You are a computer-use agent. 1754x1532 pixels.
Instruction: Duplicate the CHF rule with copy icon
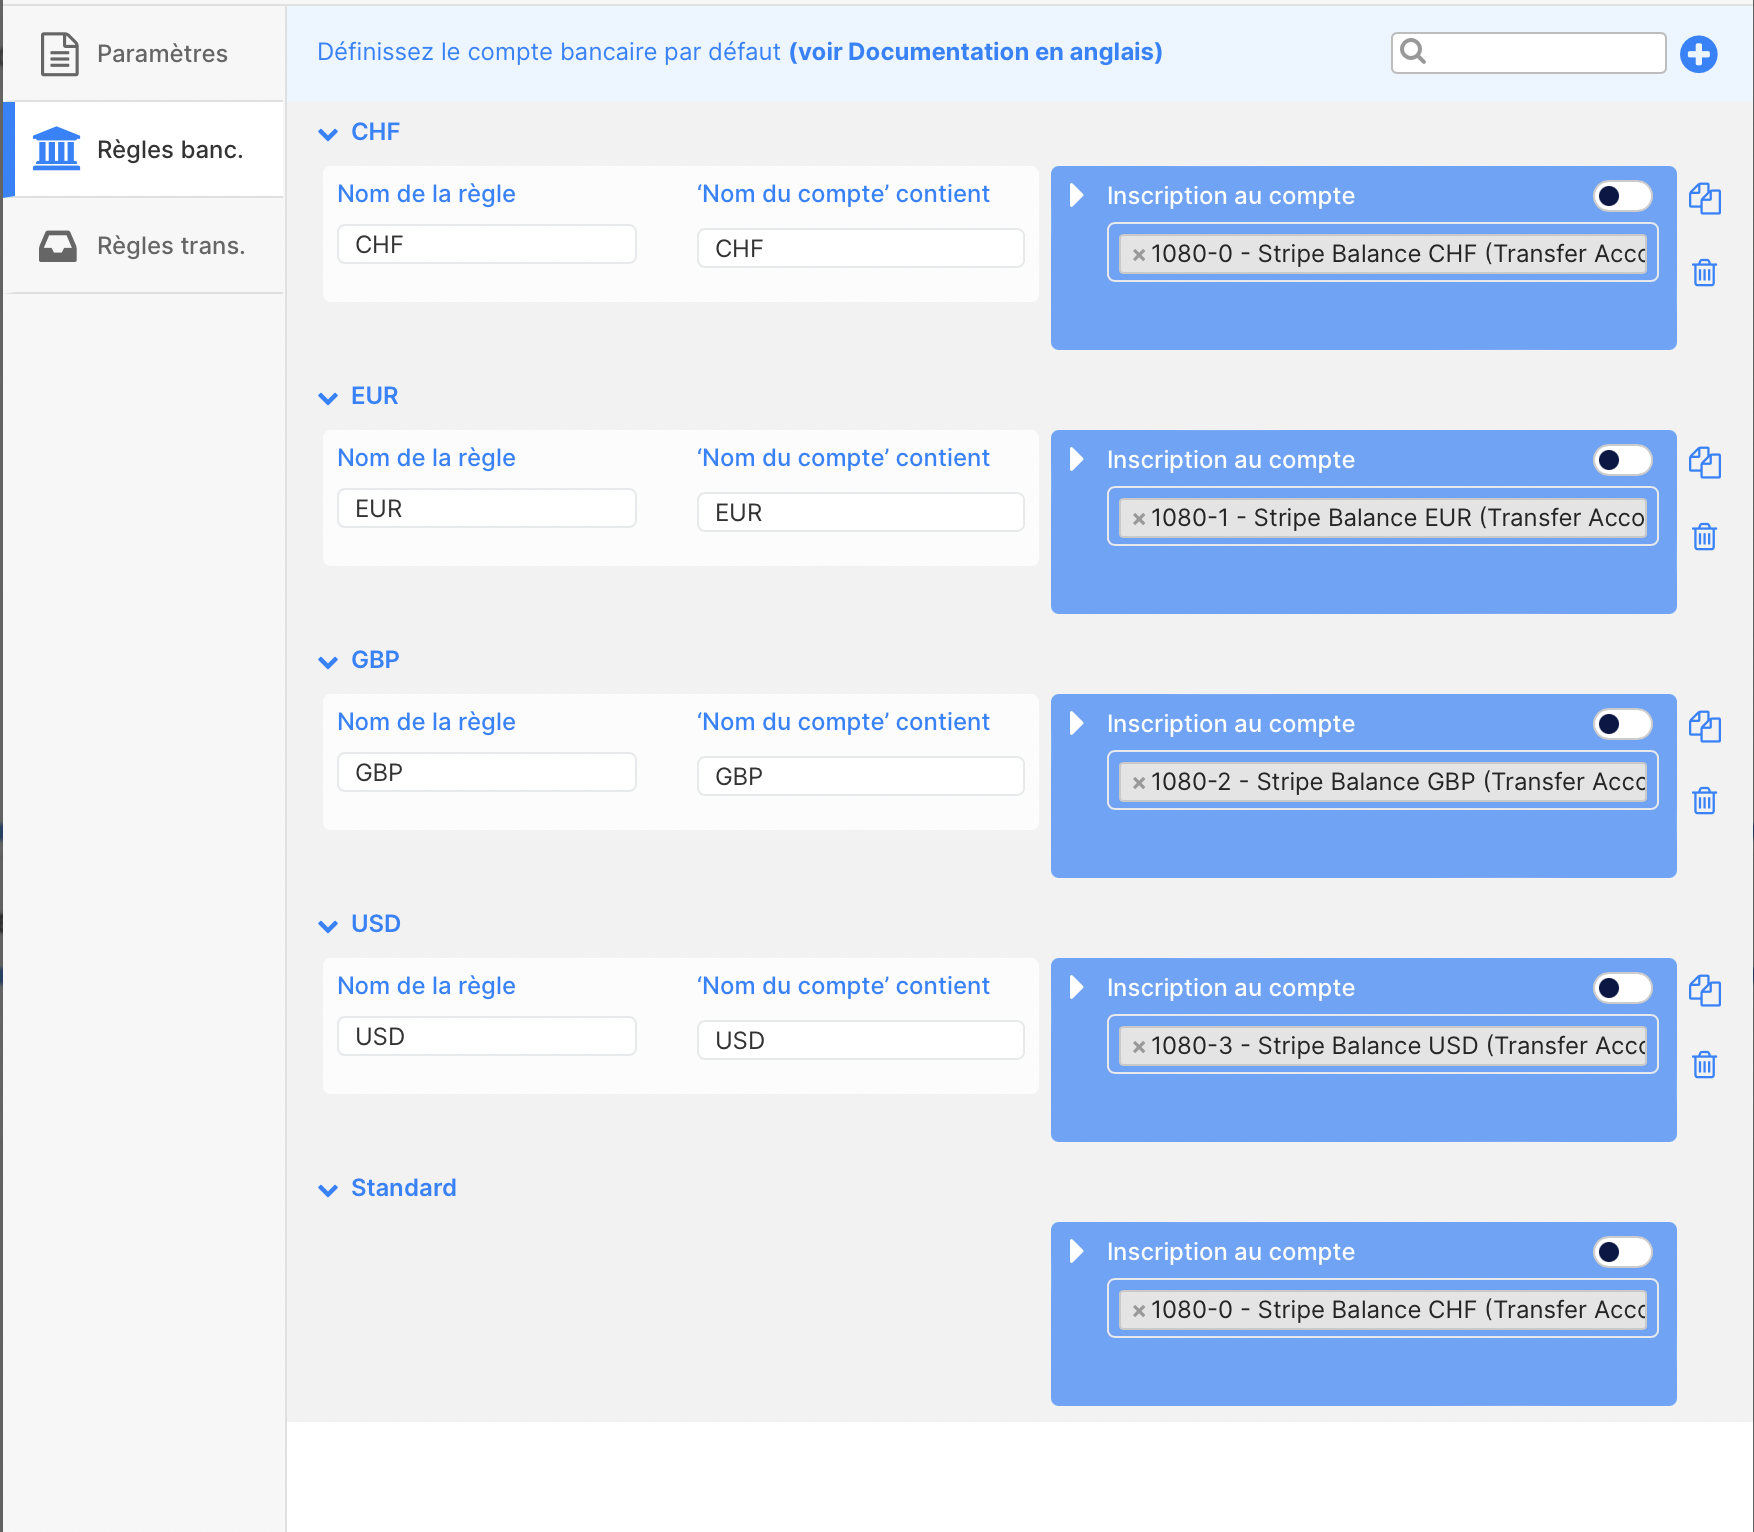(x=1704, y=199)
